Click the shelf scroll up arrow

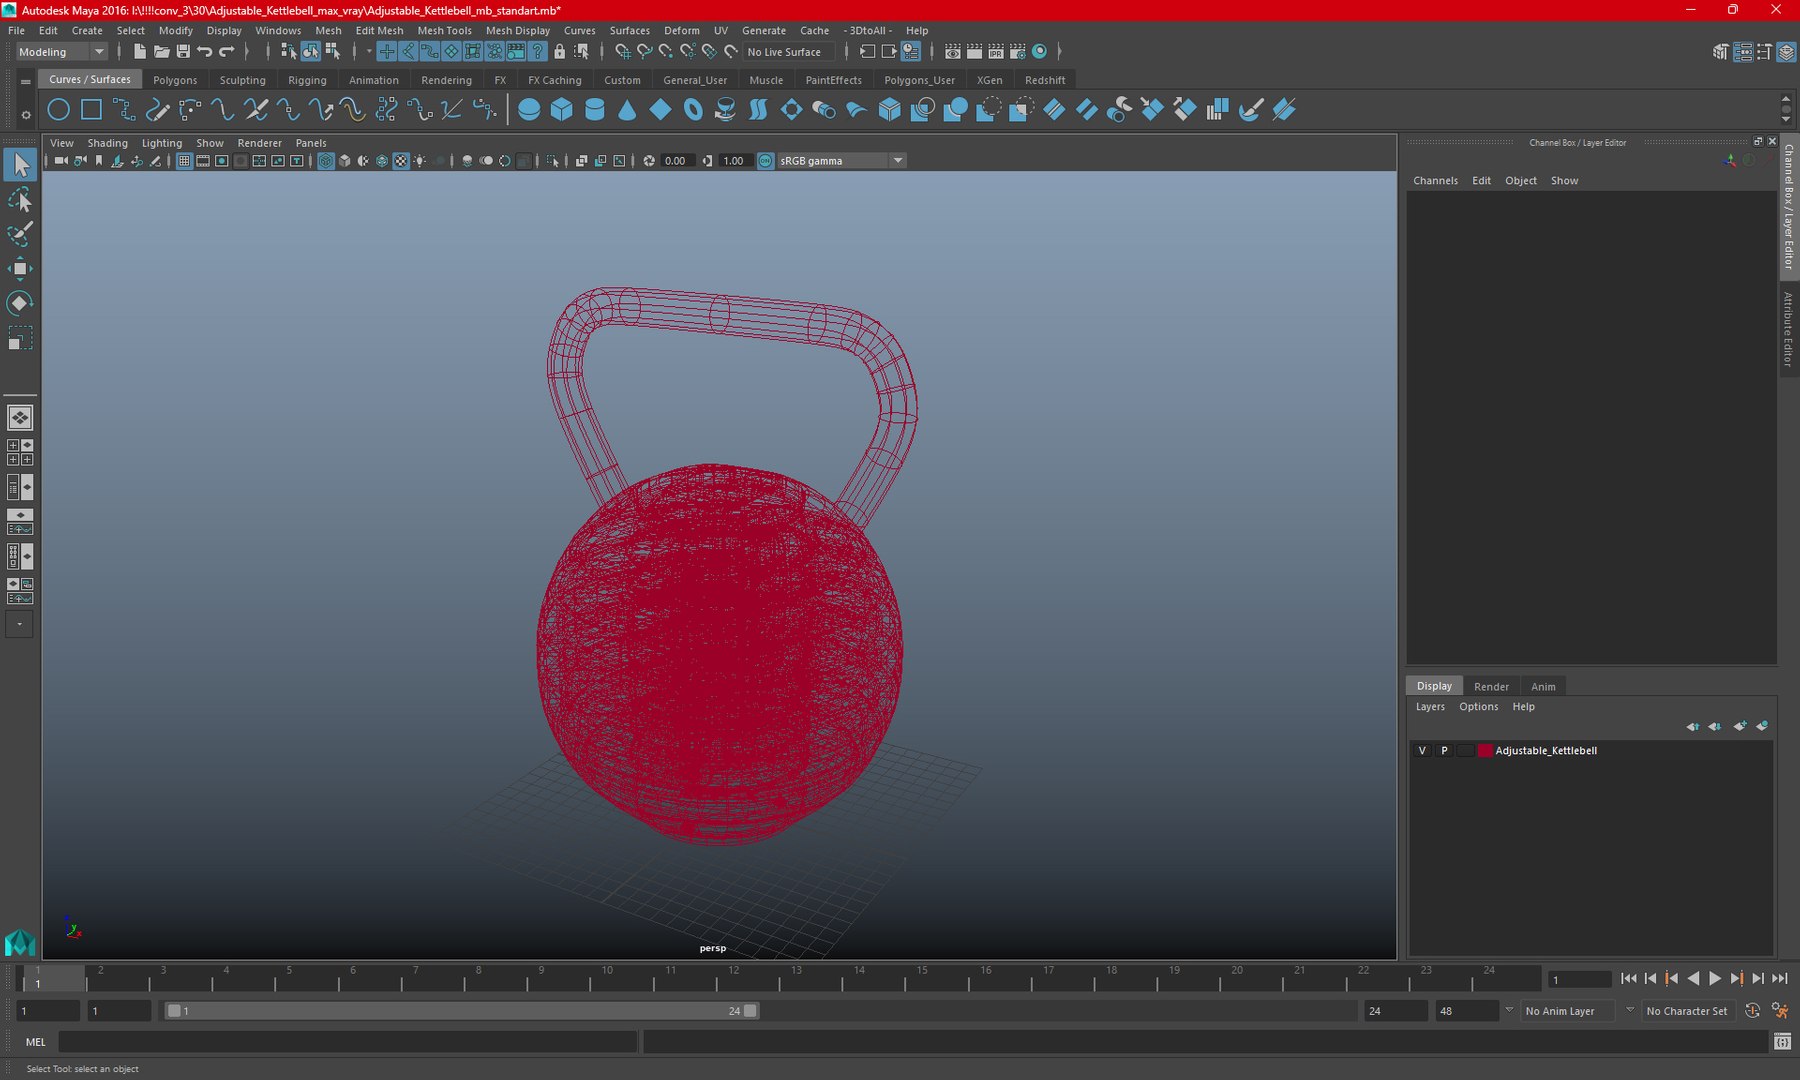(x=1786, y=99)
